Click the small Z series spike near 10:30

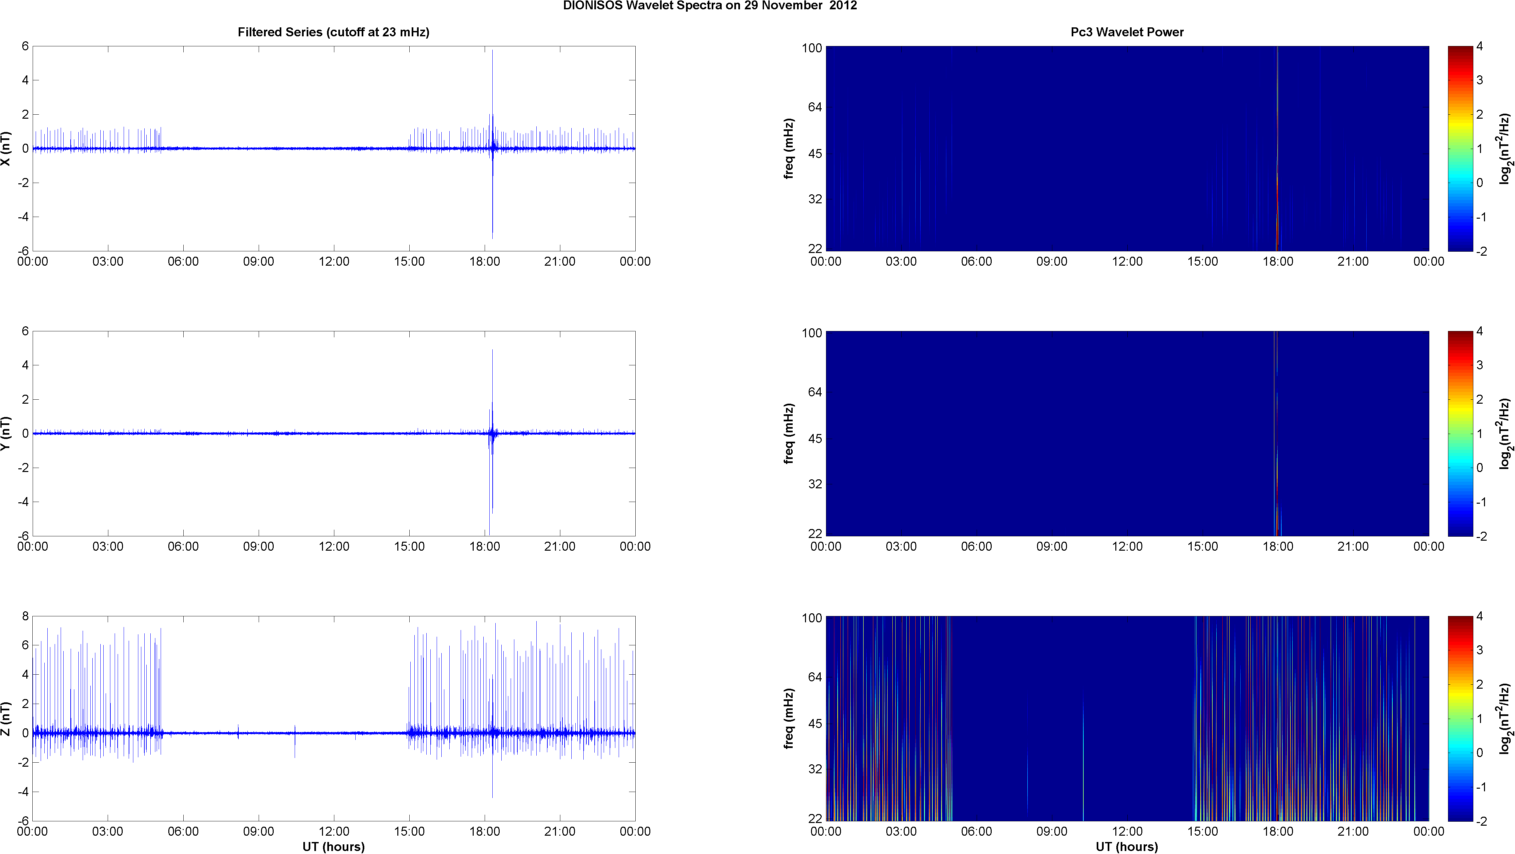pyautogui.click(x=295, y=740)
